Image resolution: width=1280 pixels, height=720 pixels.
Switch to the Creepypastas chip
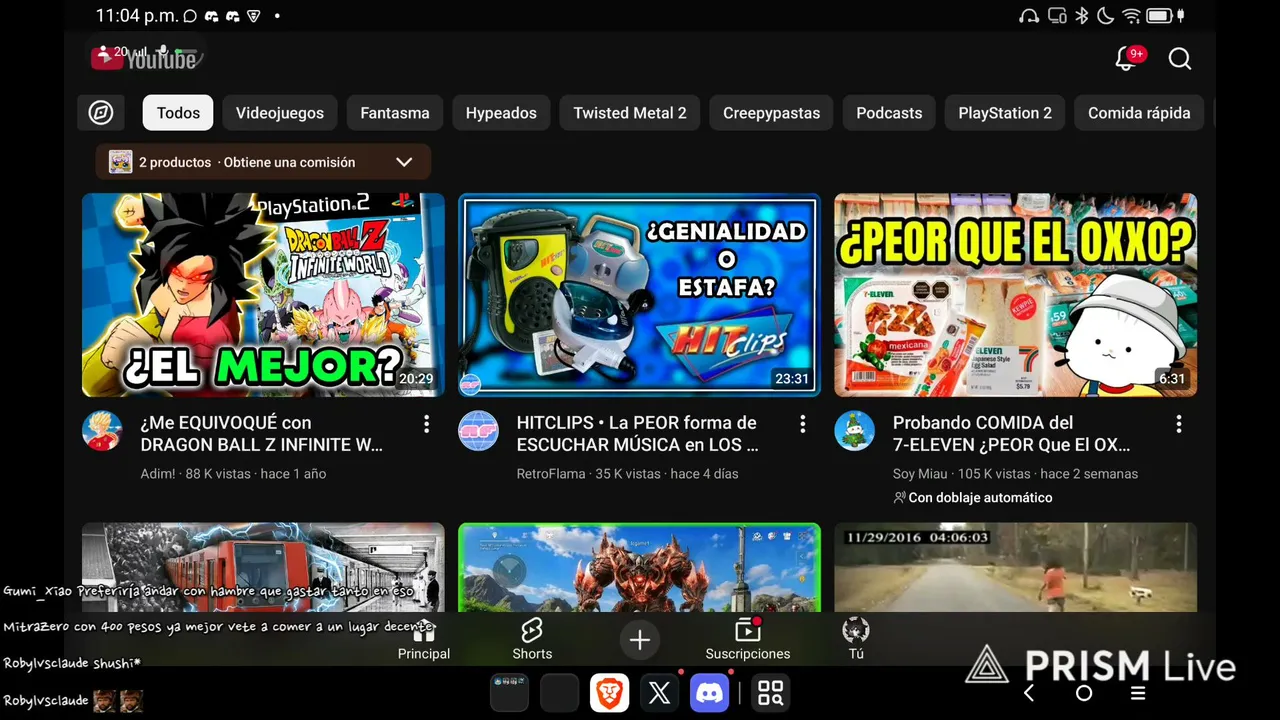click(x=771, y=113)
